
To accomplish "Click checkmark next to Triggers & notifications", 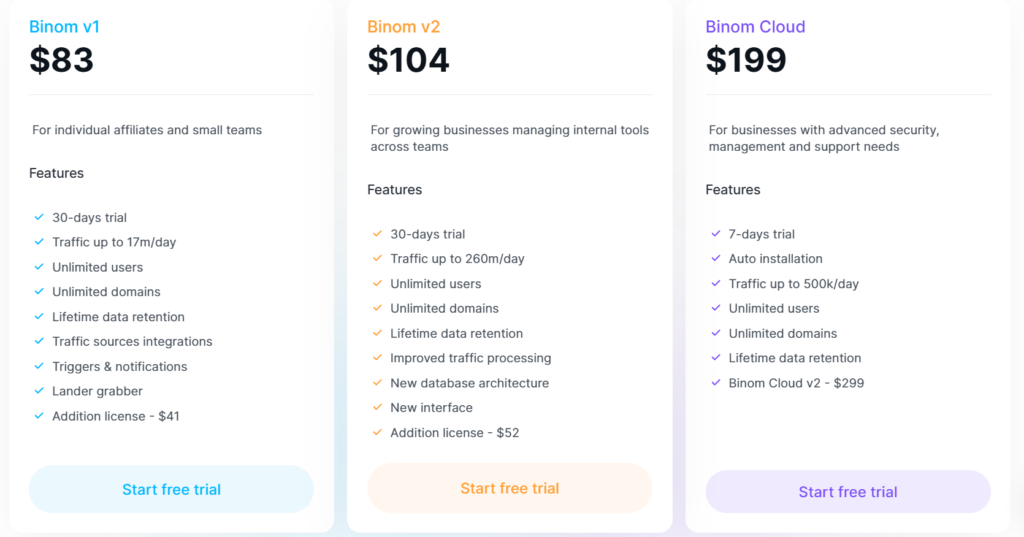I will tap(39, 366).
